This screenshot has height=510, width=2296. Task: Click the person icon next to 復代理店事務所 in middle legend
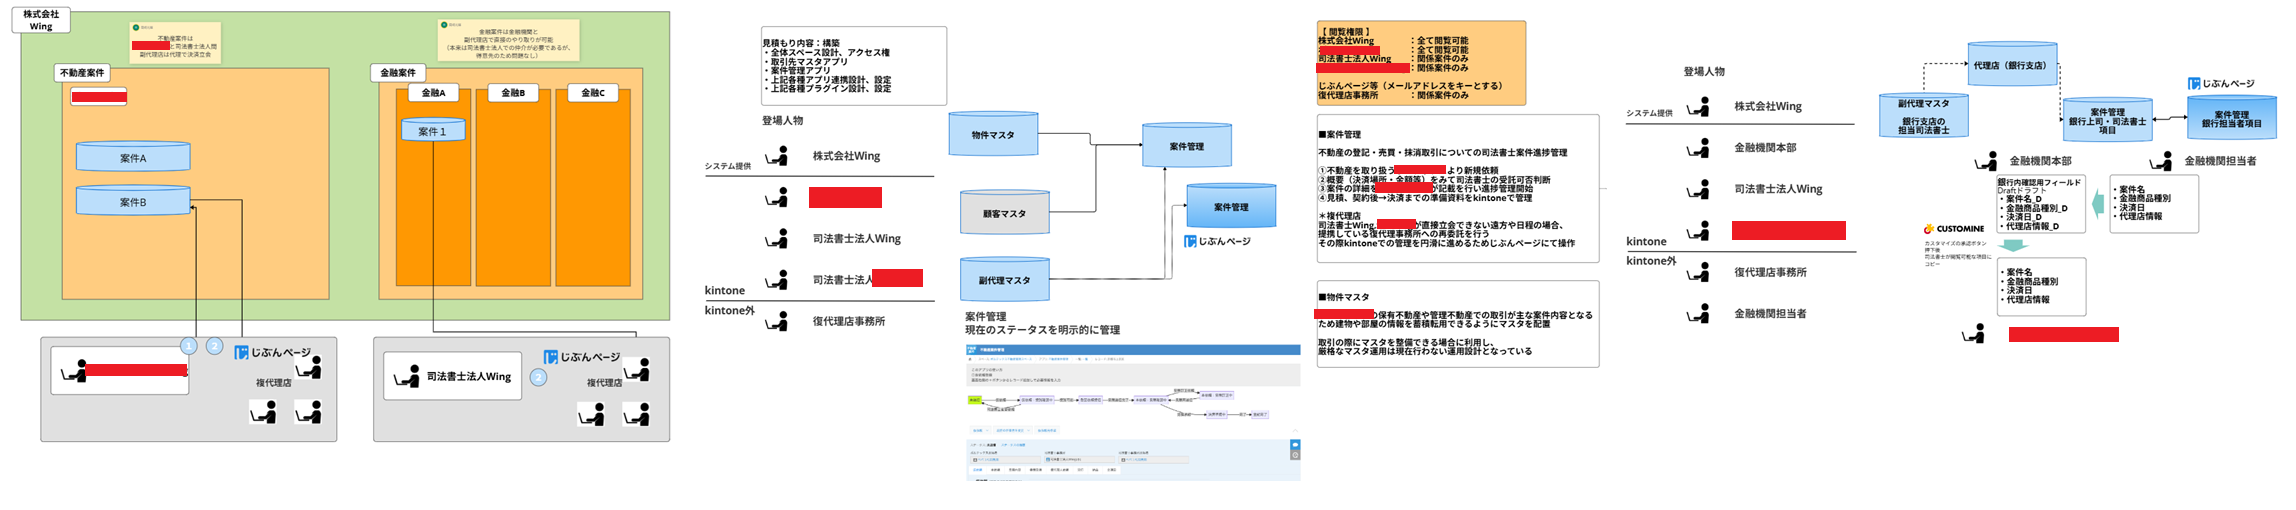(777, 321)
